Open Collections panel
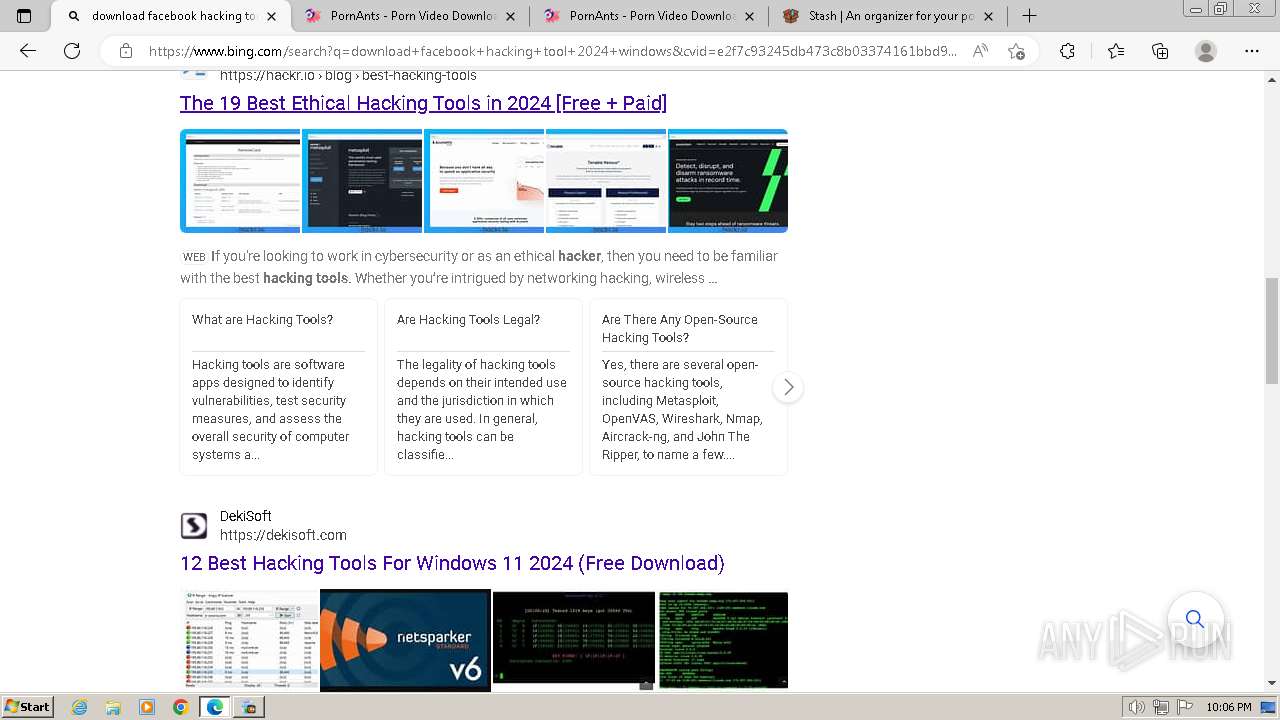This screenshot has width=1280, height=720. point(1160,51)
